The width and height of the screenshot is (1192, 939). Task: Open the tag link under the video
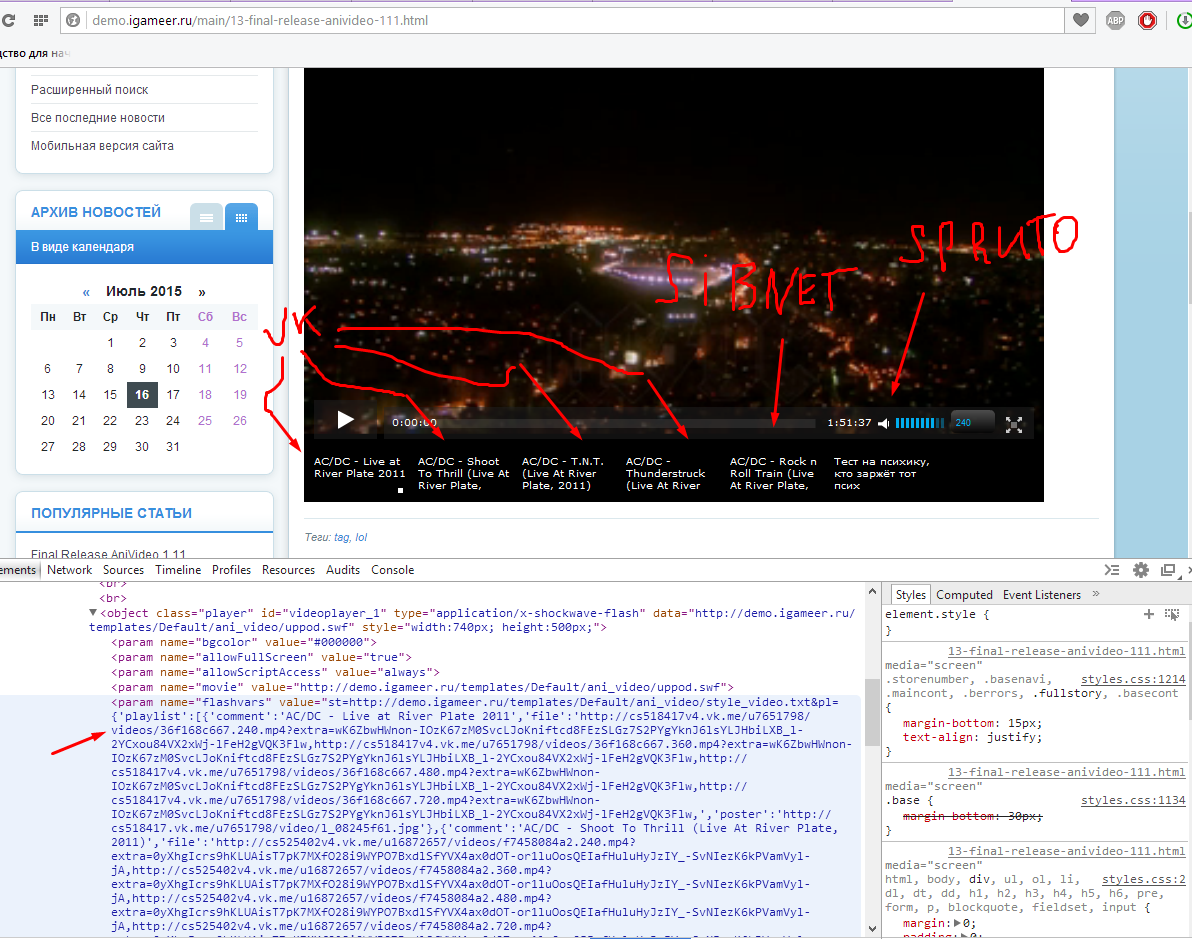[x=341, y=537]
